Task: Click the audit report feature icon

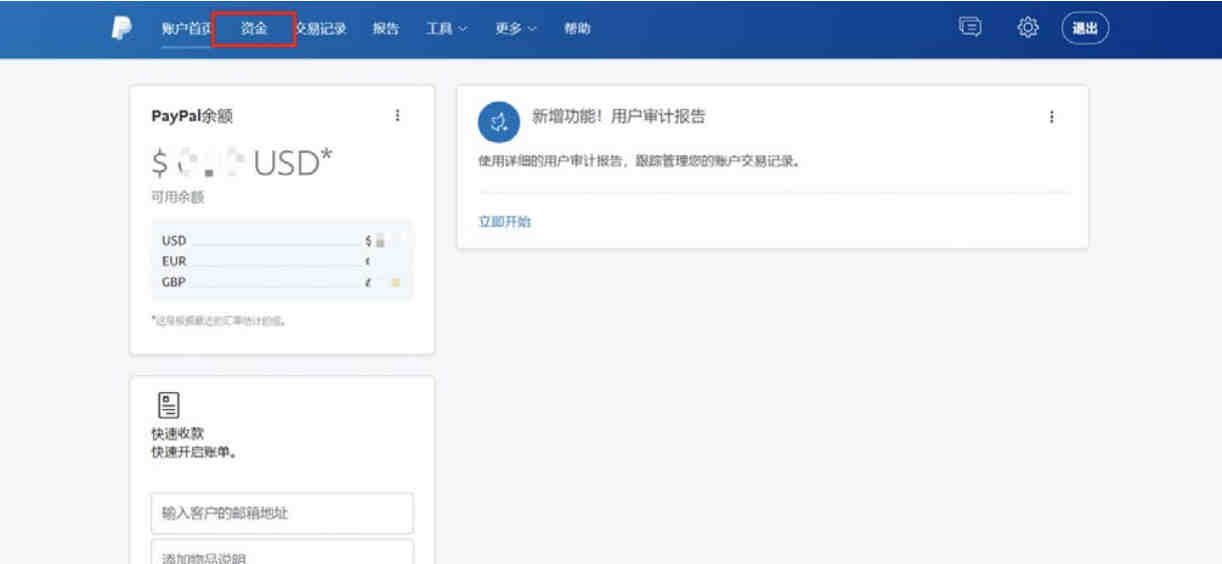Action: [x=498, y=123]
